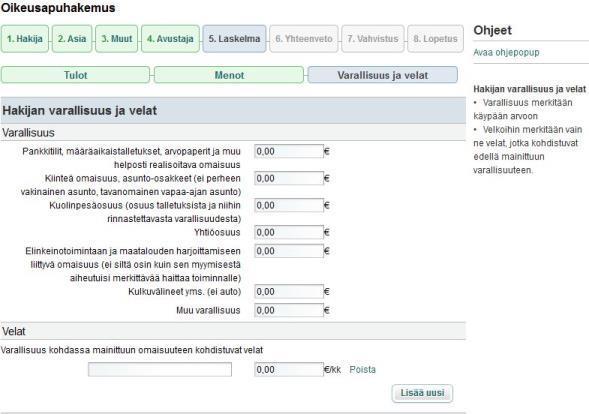Open the Tulot sub-tab
The image size is (589, 414).
(76, 75)
